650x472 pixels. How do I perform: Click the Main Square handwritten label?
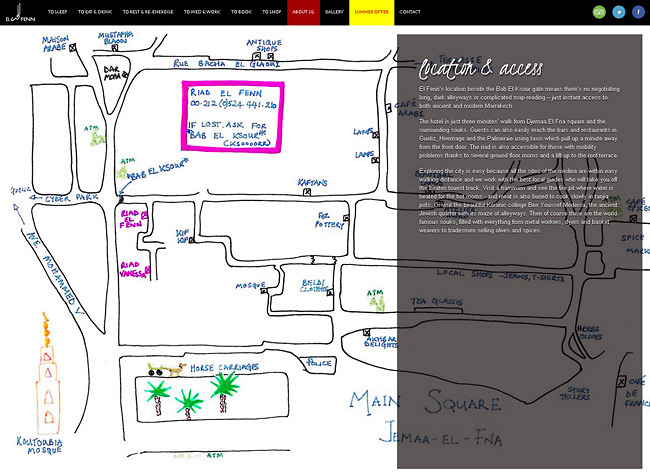pos(425,402)
